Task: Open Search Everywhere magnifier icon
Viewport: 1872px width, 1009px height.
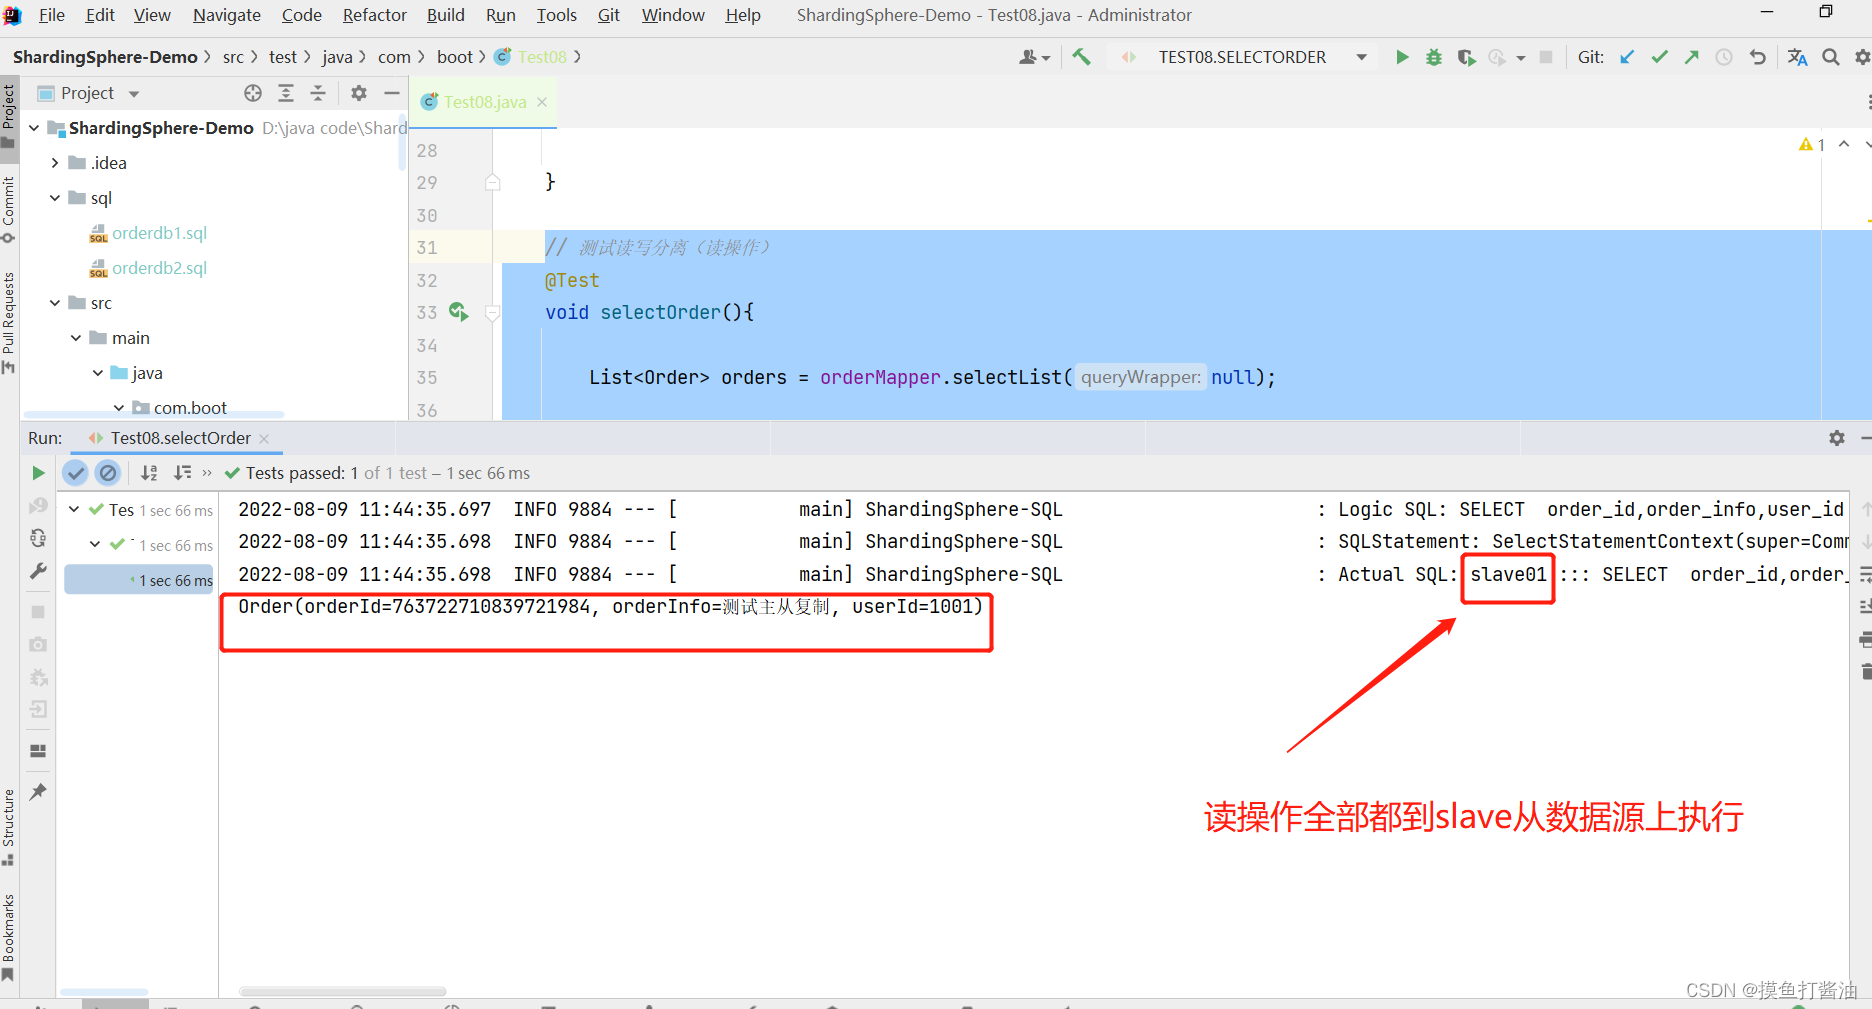Action: (x=1831, y=57)
